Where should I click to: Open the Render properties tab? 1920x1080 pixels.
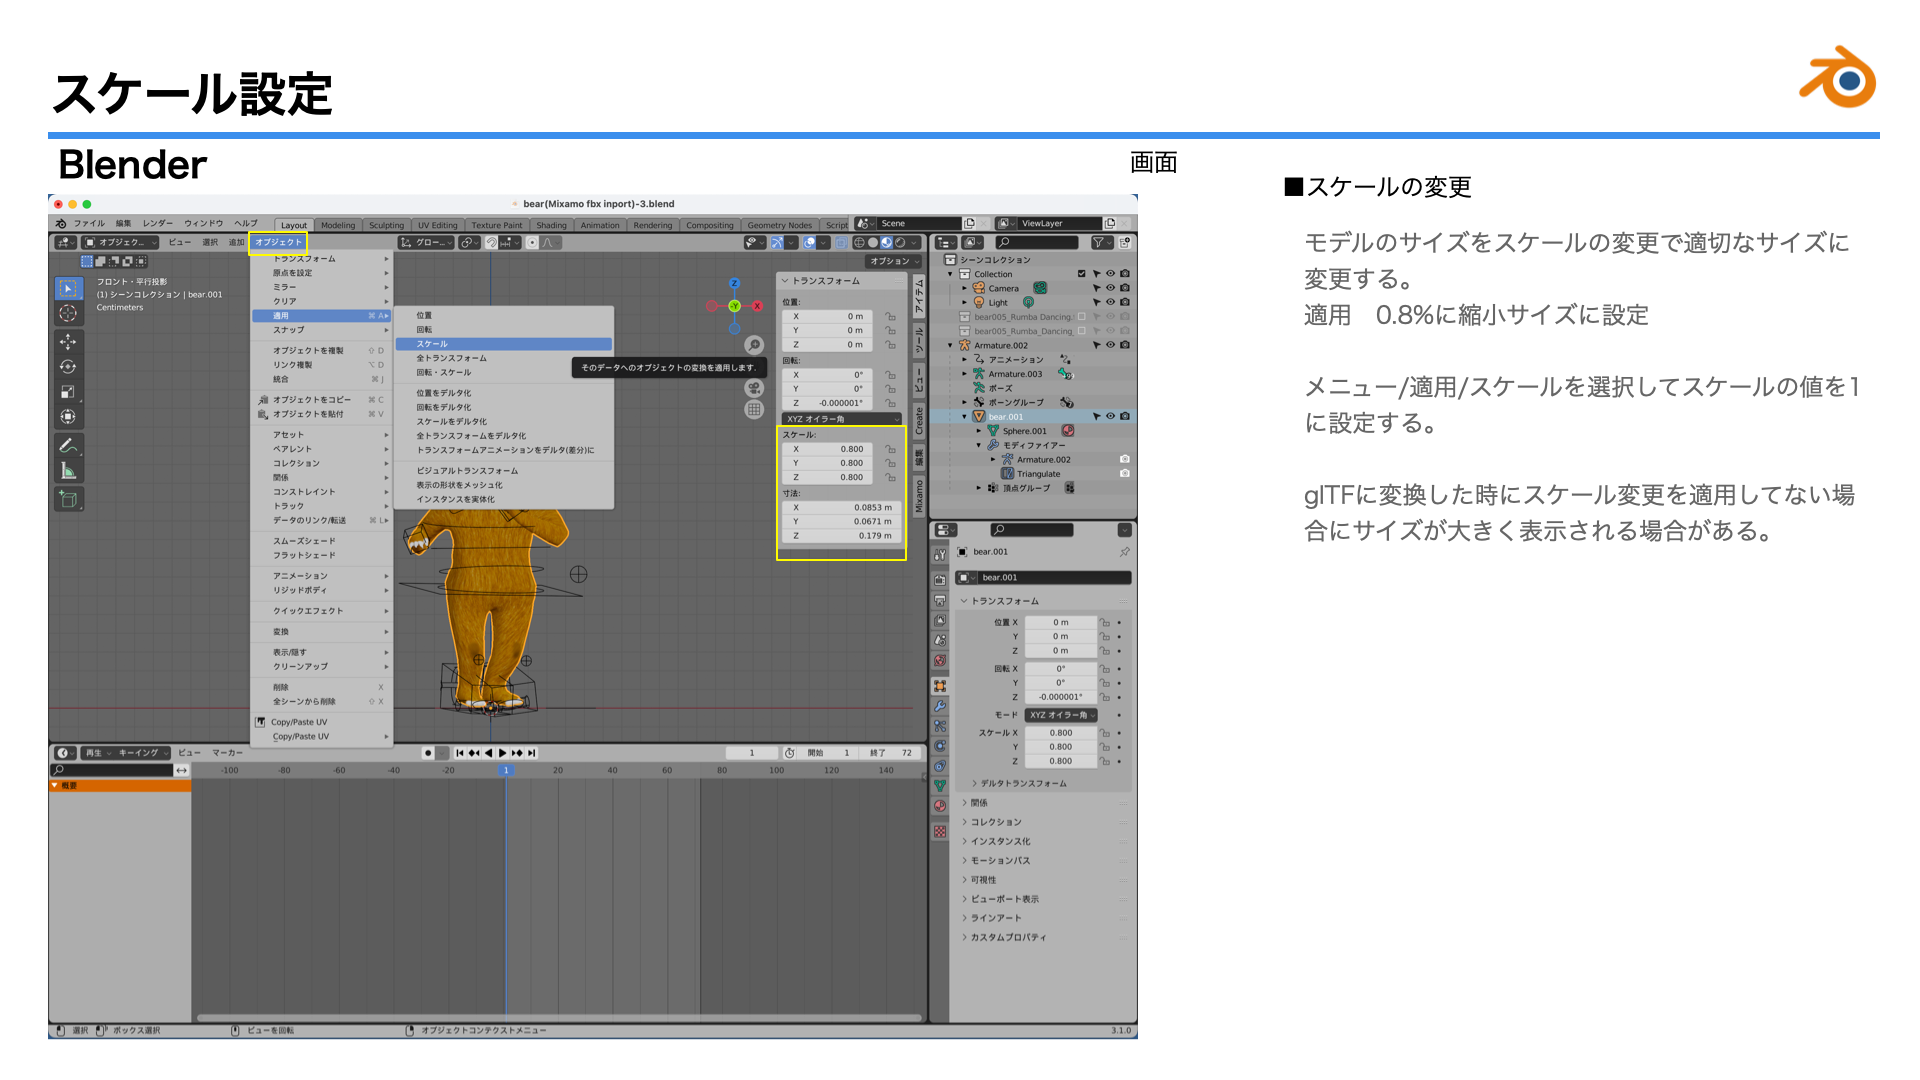[940, 580]
